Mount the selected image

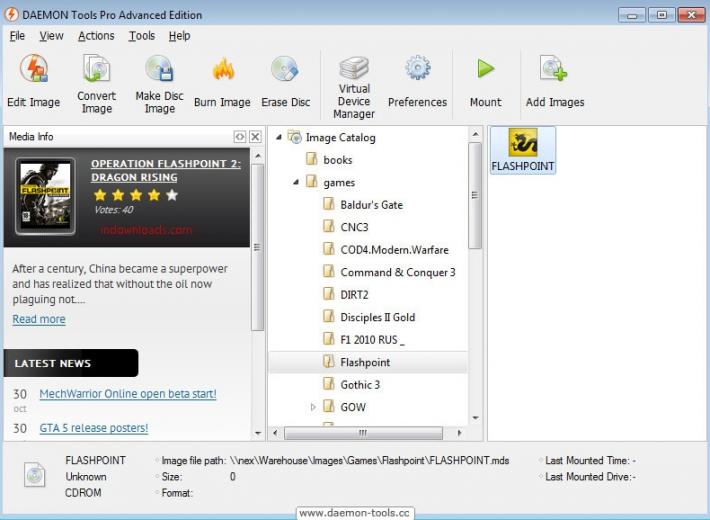click(x=485, y=81)
